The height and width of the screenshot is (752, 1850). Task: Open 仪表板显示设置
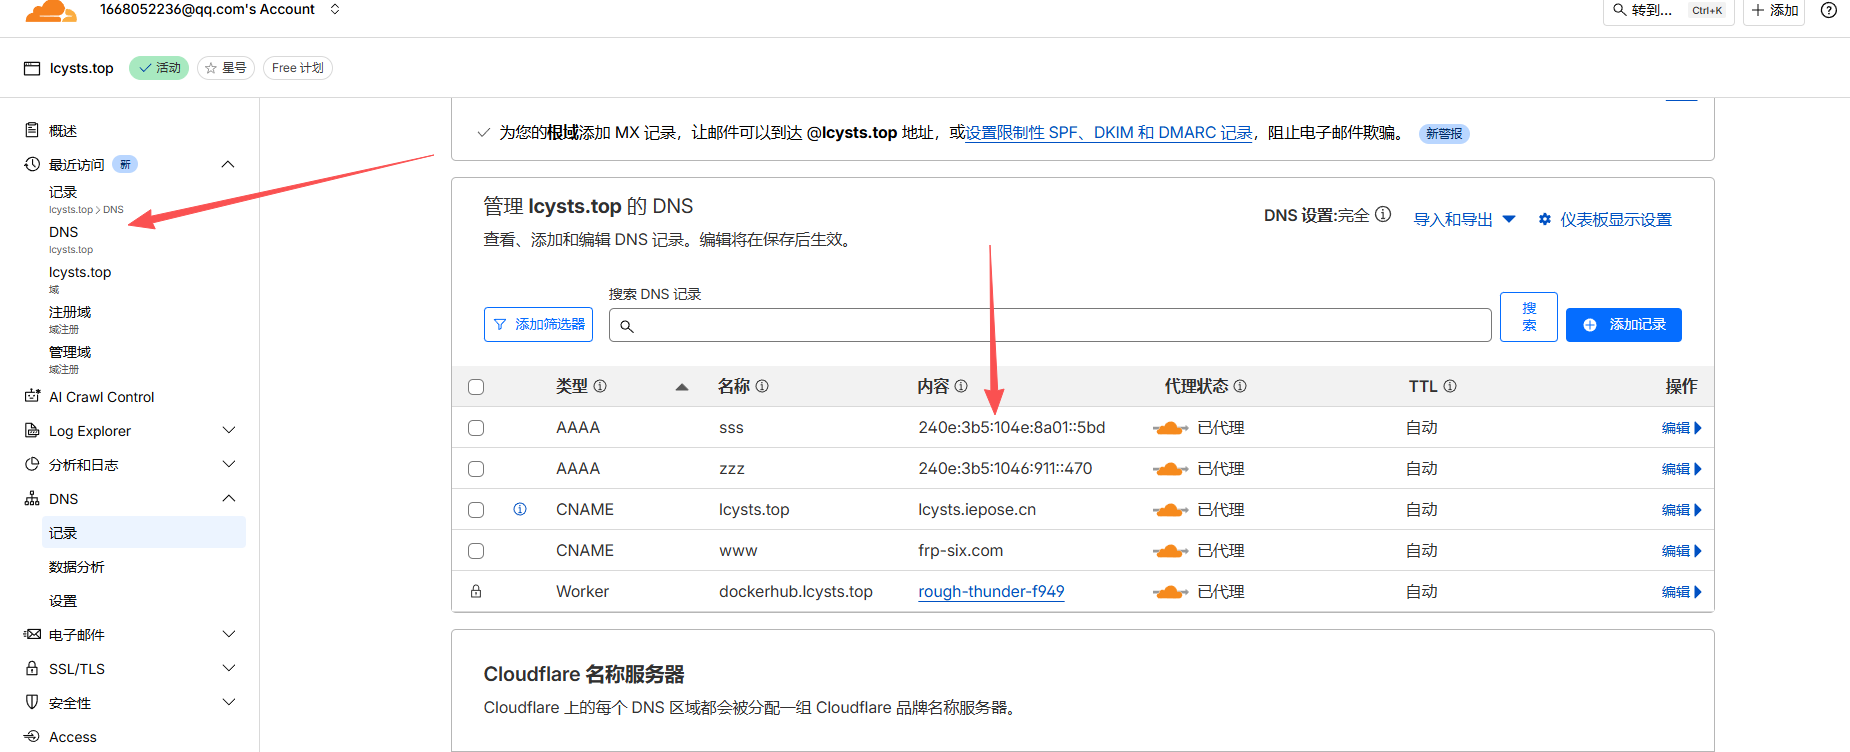[x=1605, y=219]
